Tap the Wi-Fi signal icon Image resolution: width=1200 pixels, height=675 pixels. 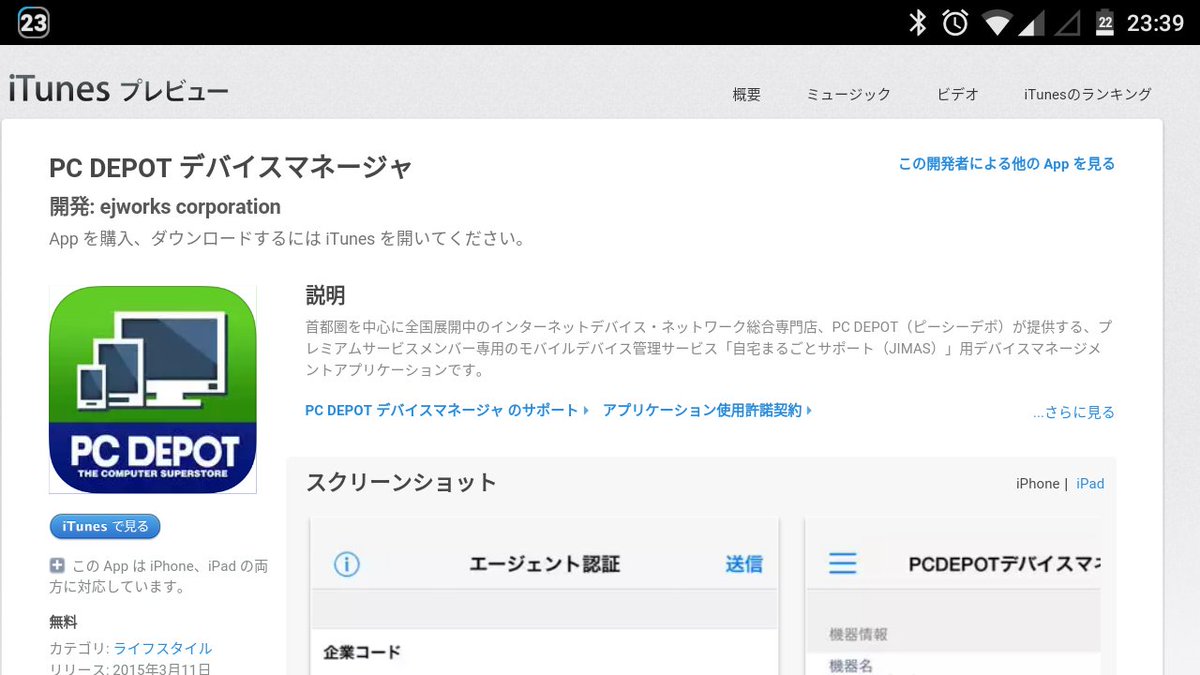pos(998,22)
